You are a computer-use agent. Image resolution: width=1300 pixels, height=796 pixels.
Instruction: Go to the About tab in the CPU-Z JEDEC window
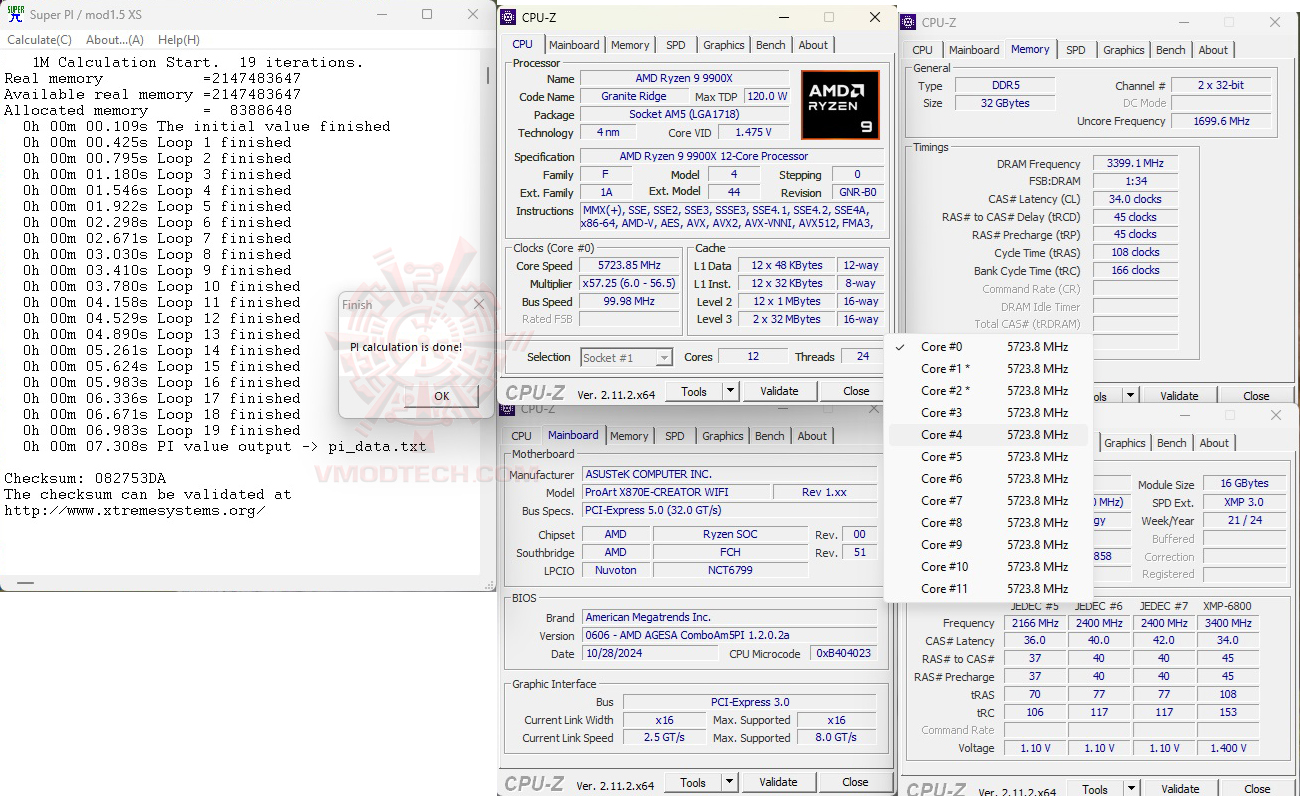pos(1214,443)
